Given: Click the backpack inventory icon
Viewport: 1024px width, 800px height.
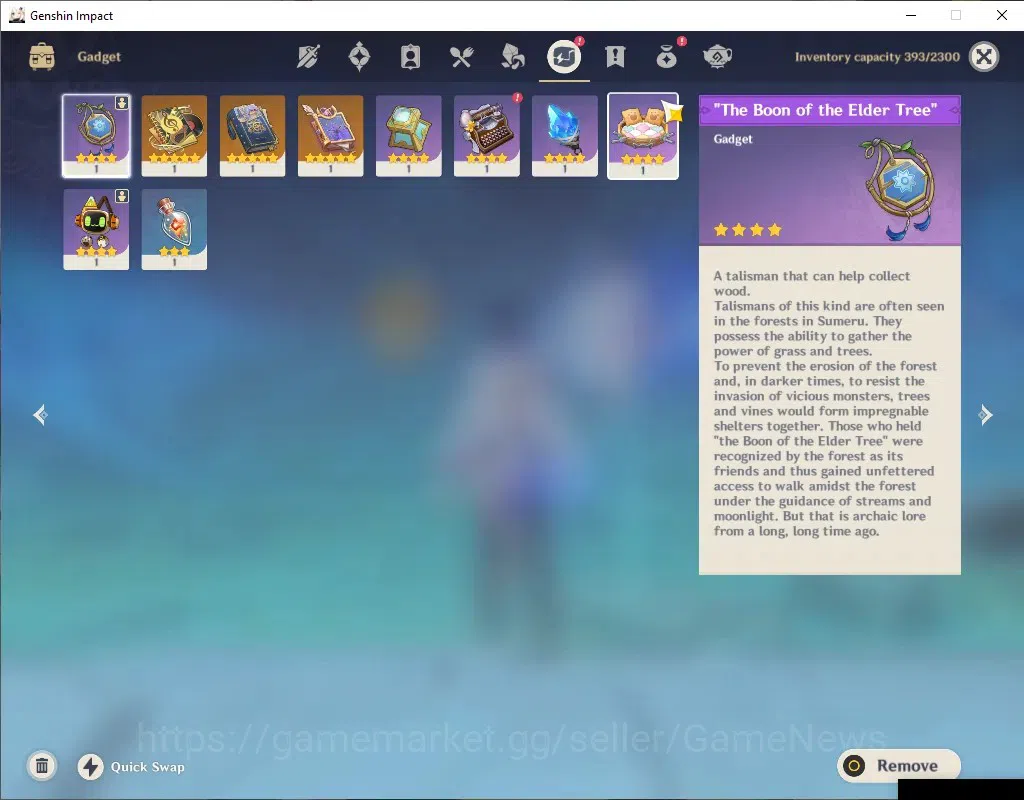Looking at the screenshot, I should coord(42,57).
